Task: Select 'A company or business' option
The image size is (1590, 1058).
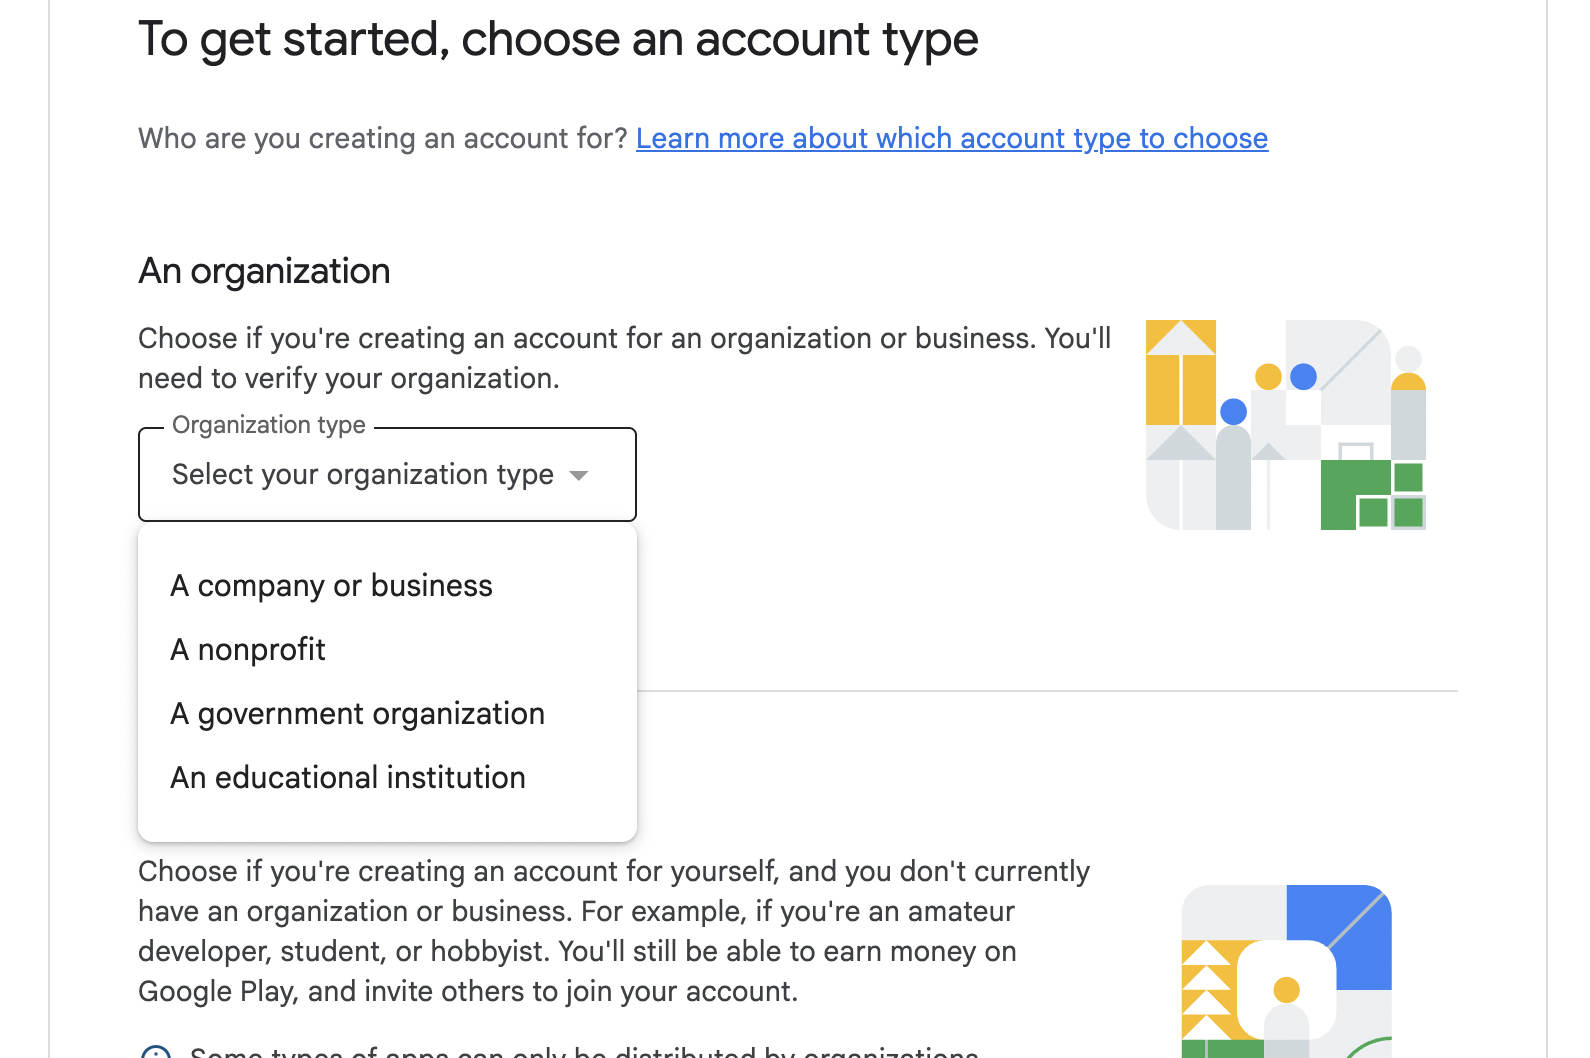Action: click(331, 586)
